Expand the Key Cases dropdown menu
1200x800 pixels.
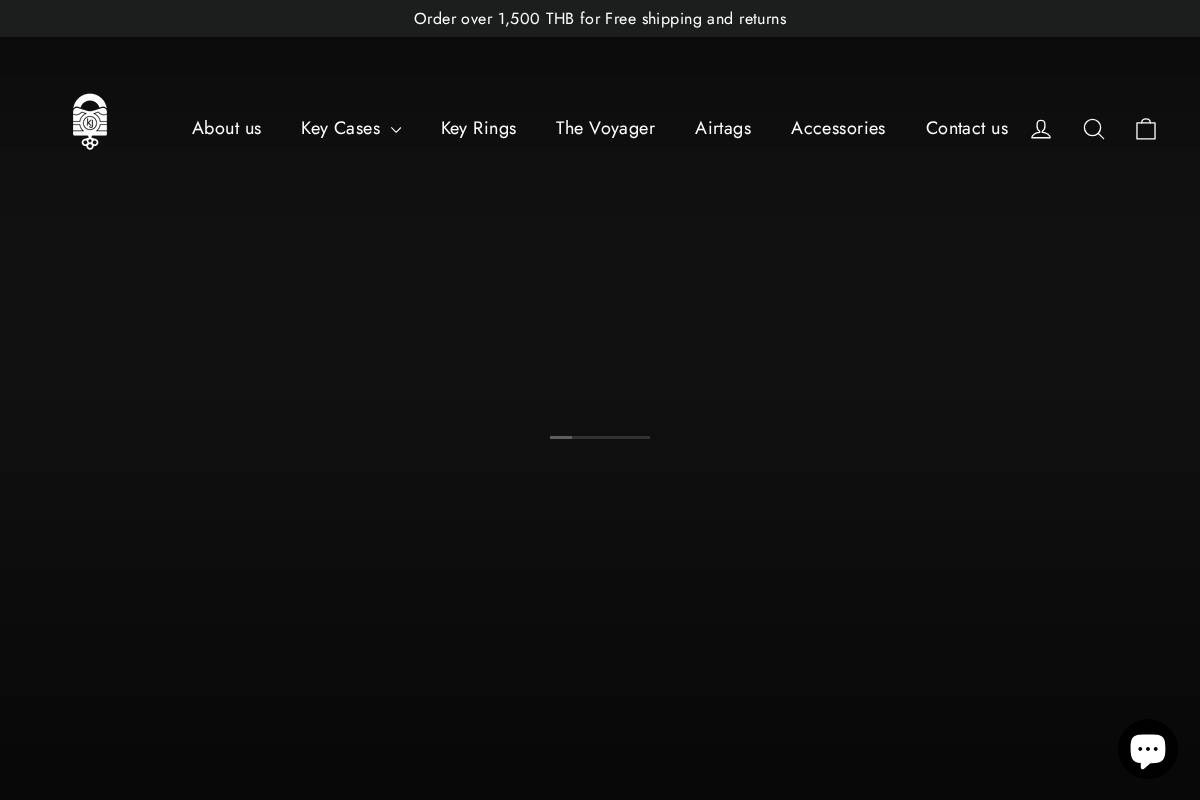(x=341, y=128)
